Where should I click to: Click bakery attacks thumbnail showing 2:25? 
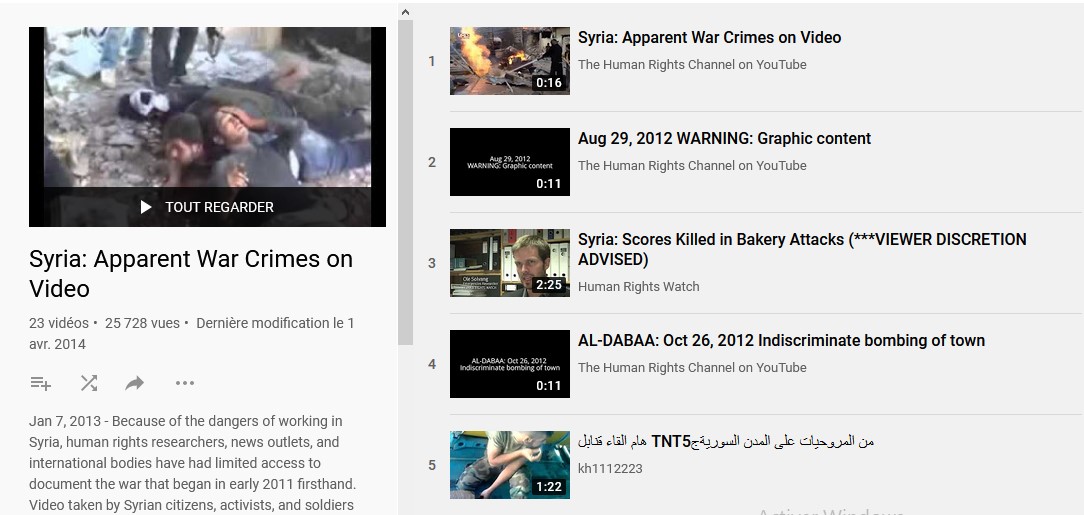pos(509,263)
